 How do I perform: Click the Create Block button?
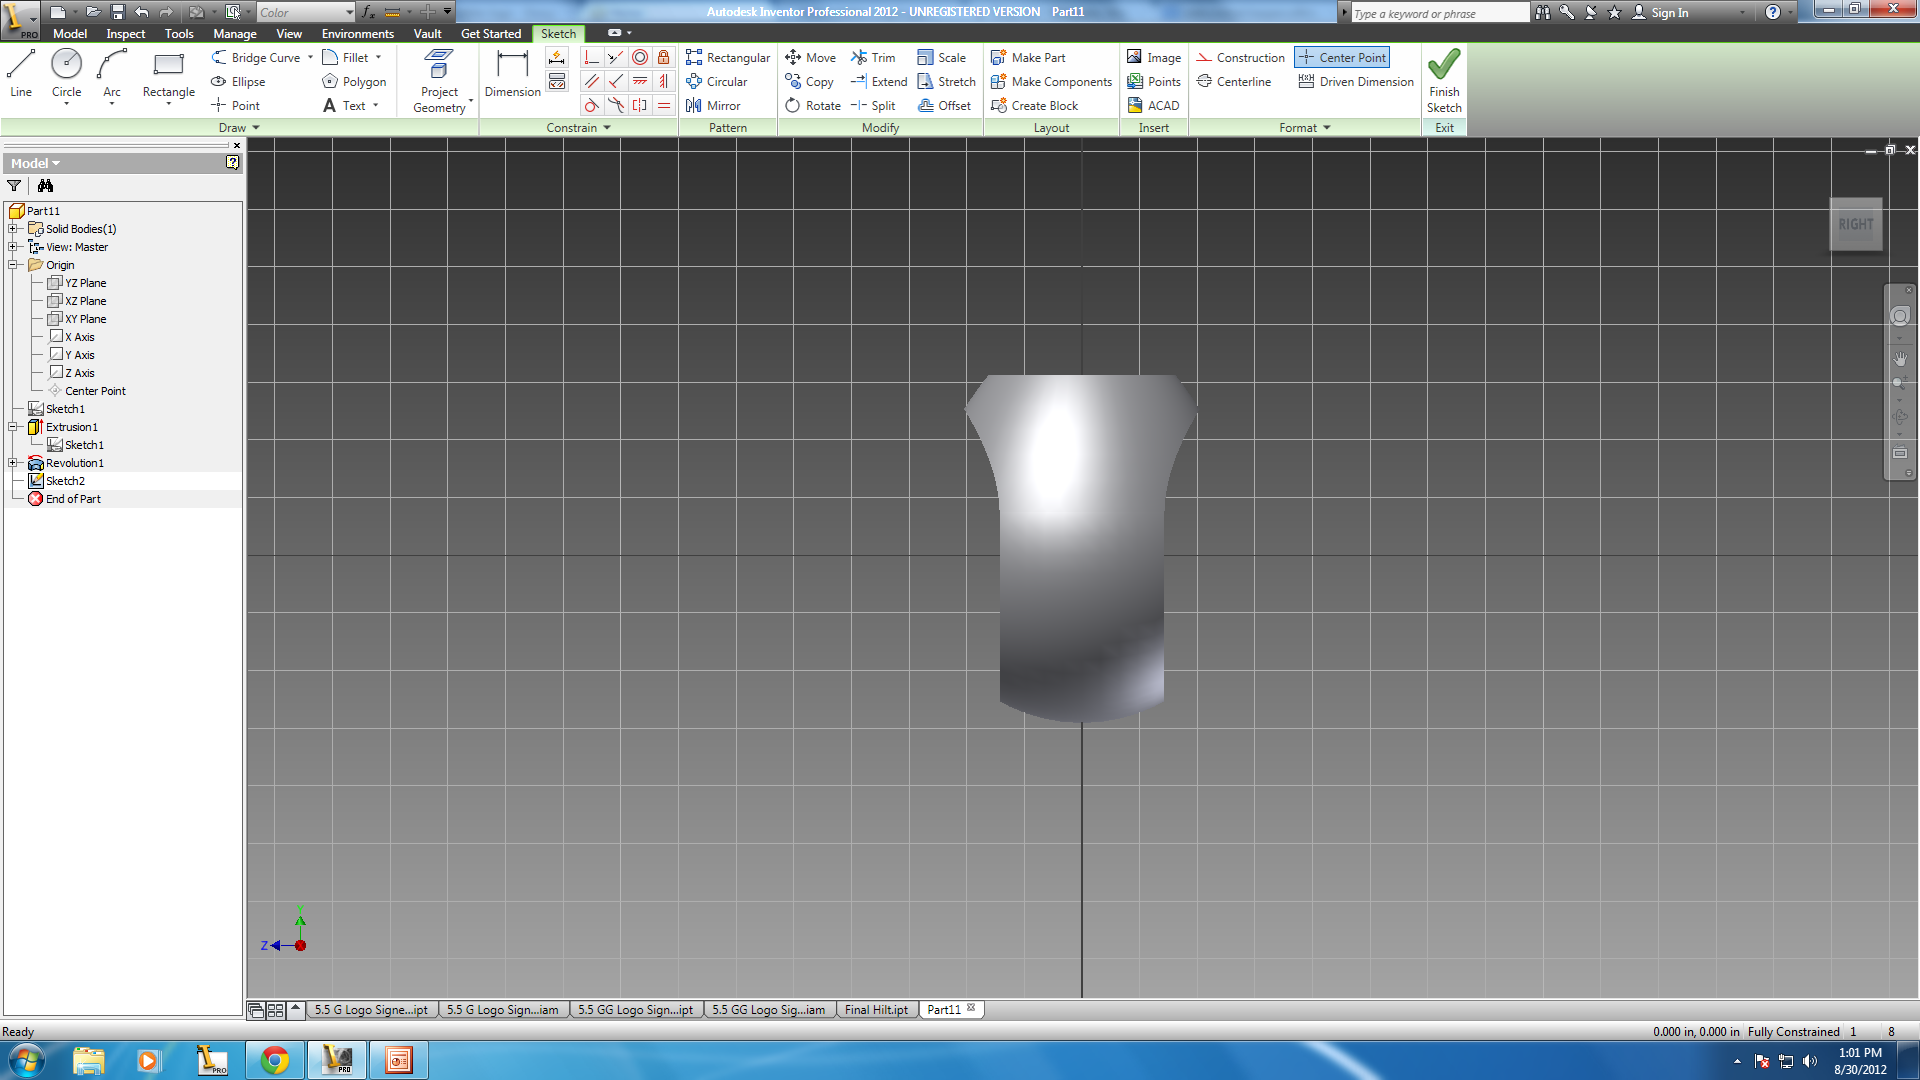[1034, 105]
